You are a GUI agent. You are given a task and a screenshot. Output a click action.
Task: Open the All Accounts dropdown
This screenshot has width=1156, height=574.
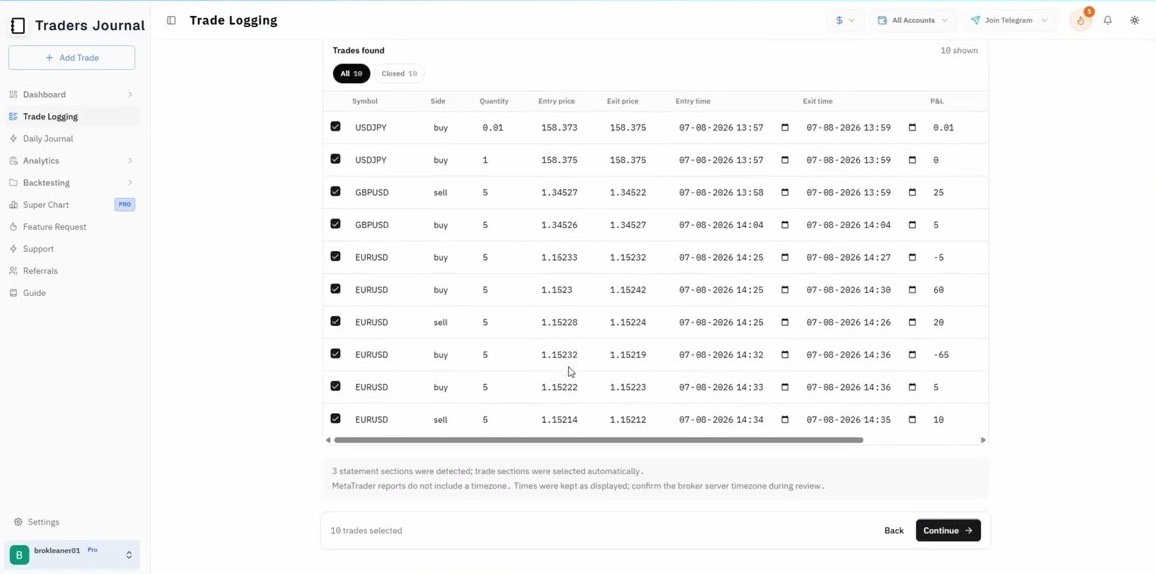pos(913,21)
